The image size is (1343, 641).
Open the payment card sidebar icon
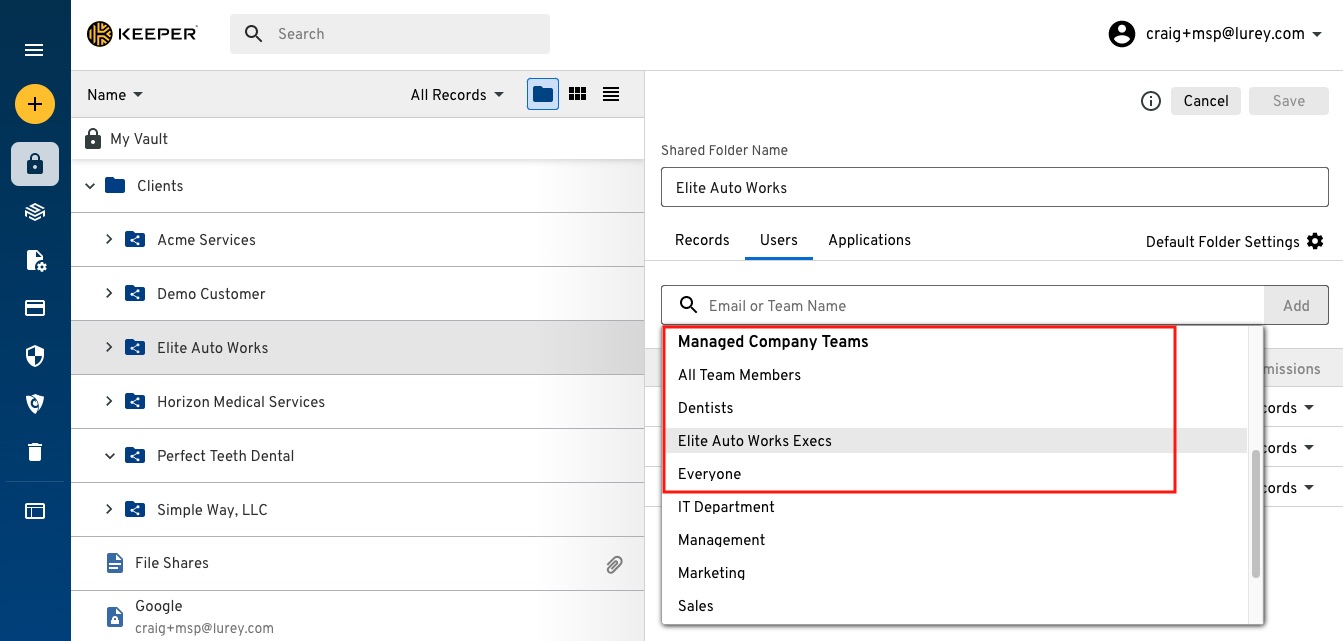point(35,308)
